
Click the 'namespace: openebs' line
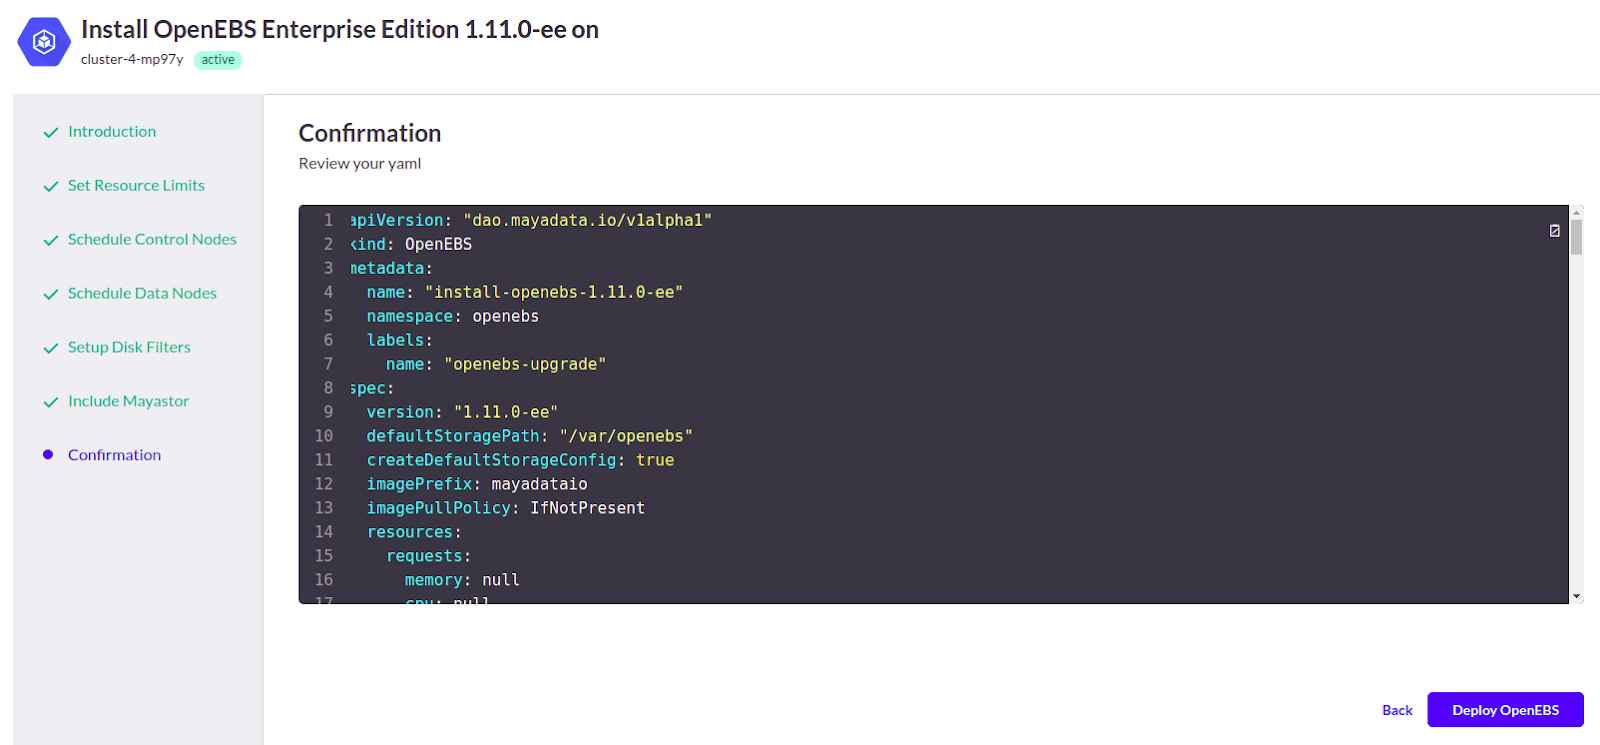point(453,316)
